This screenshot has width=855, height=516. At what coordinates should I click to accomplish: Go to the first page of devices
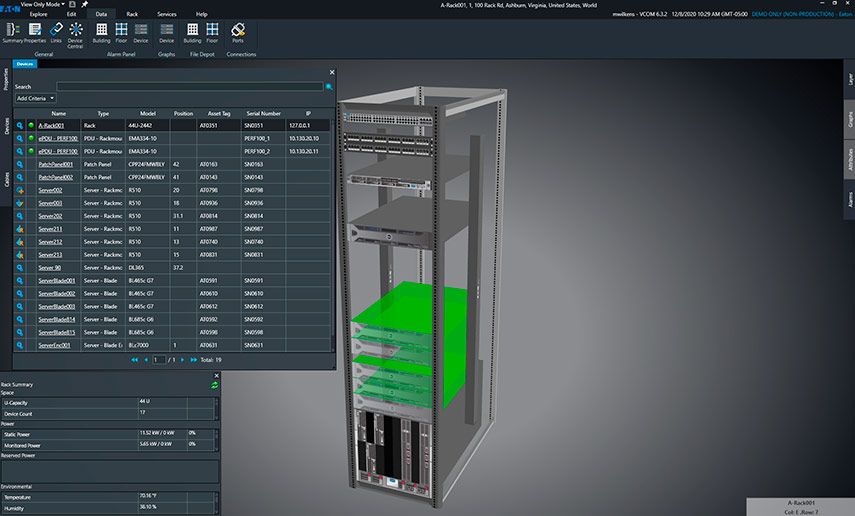pyautogui.click(x=134, y=360)
